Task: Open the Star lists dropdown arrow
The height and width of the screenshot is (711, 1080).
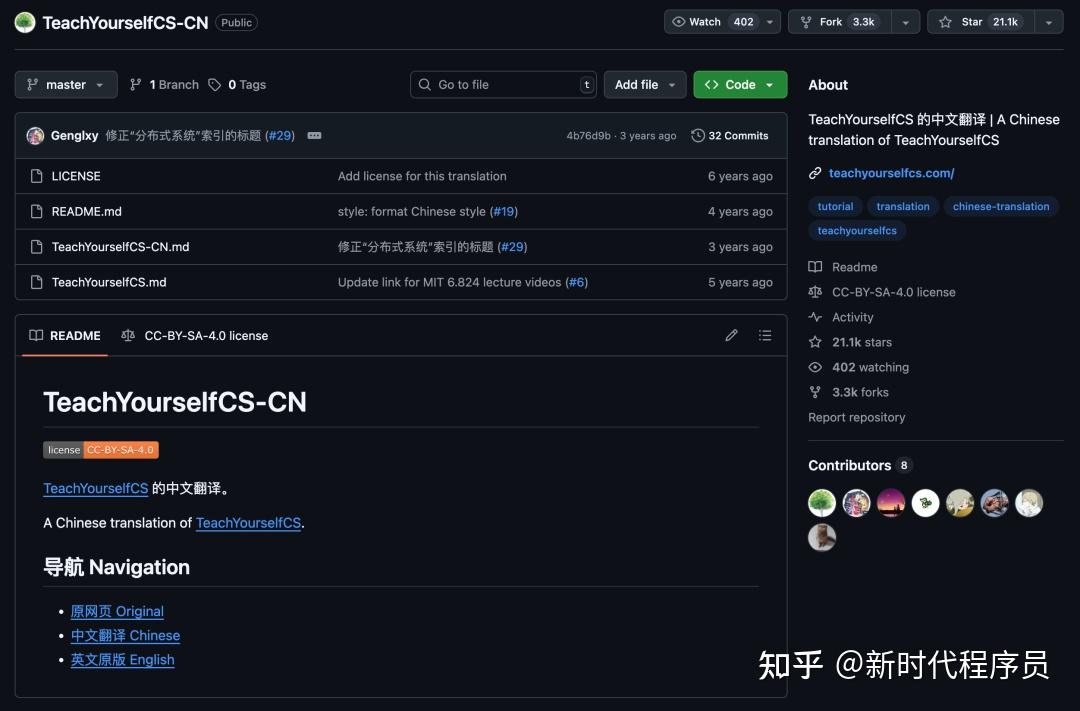Action: coord(1048,22)
